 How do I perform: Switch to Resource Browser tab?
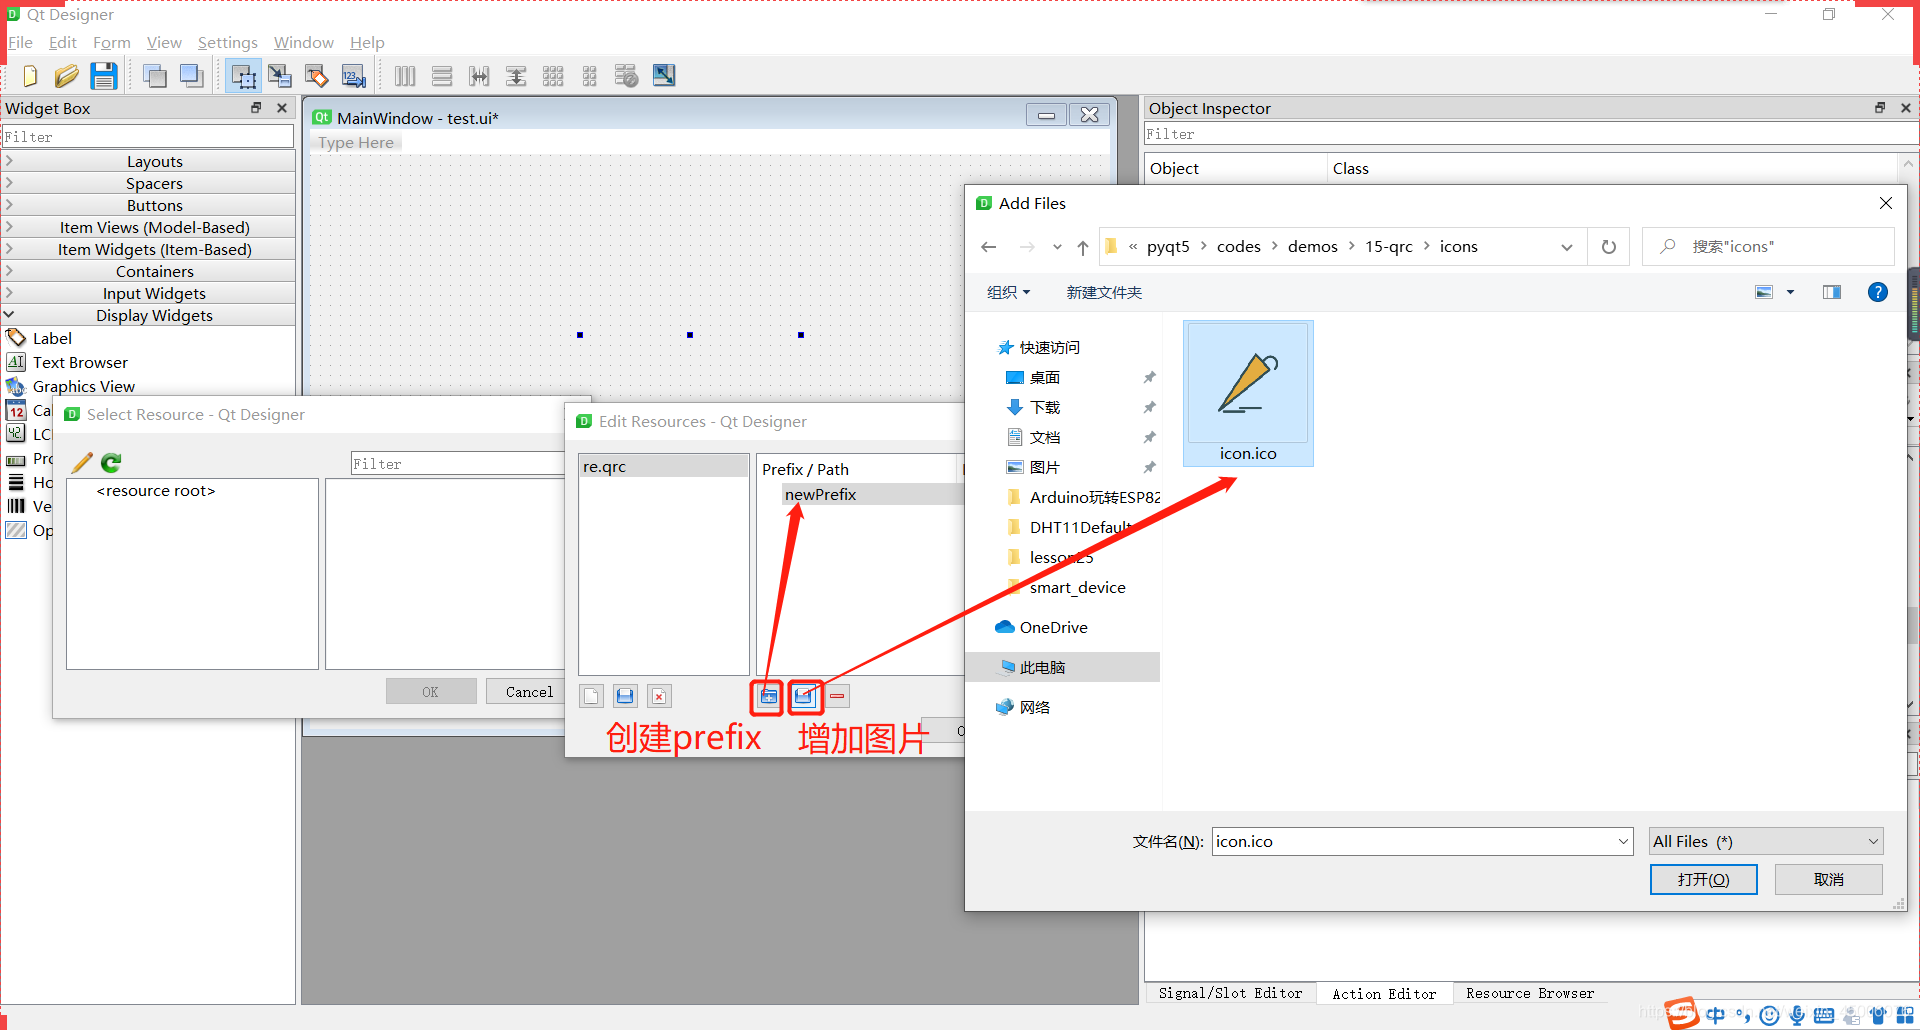pos(1530,993)
